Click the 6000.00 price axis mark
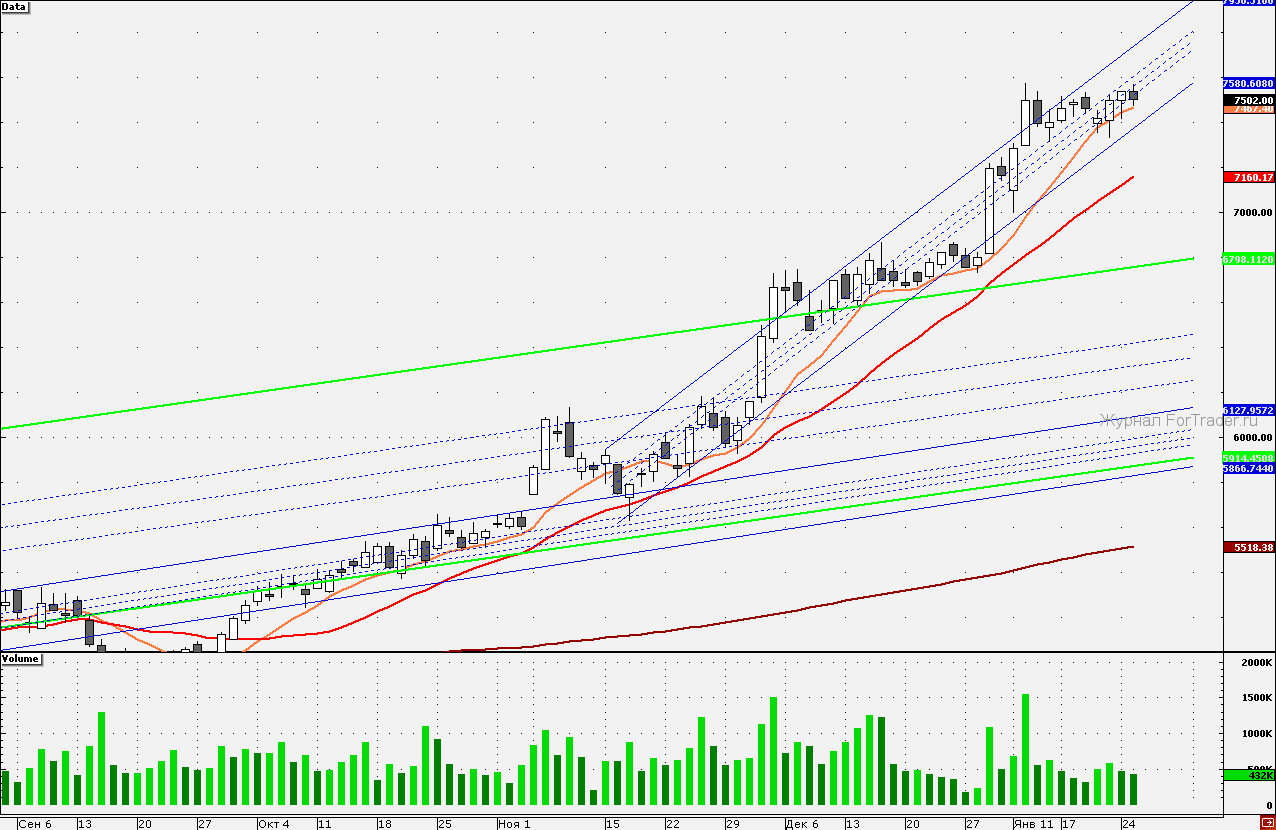This screenshot has width=1276, height=830. [1252, 438]
